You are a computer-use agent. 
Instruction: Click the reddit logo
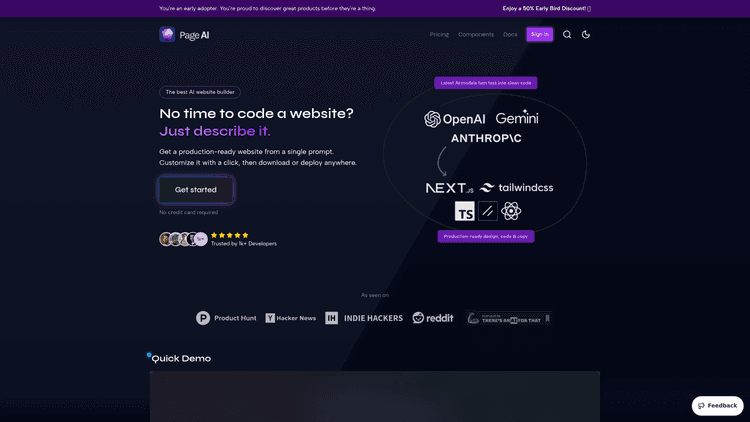(x=433, y=318)
